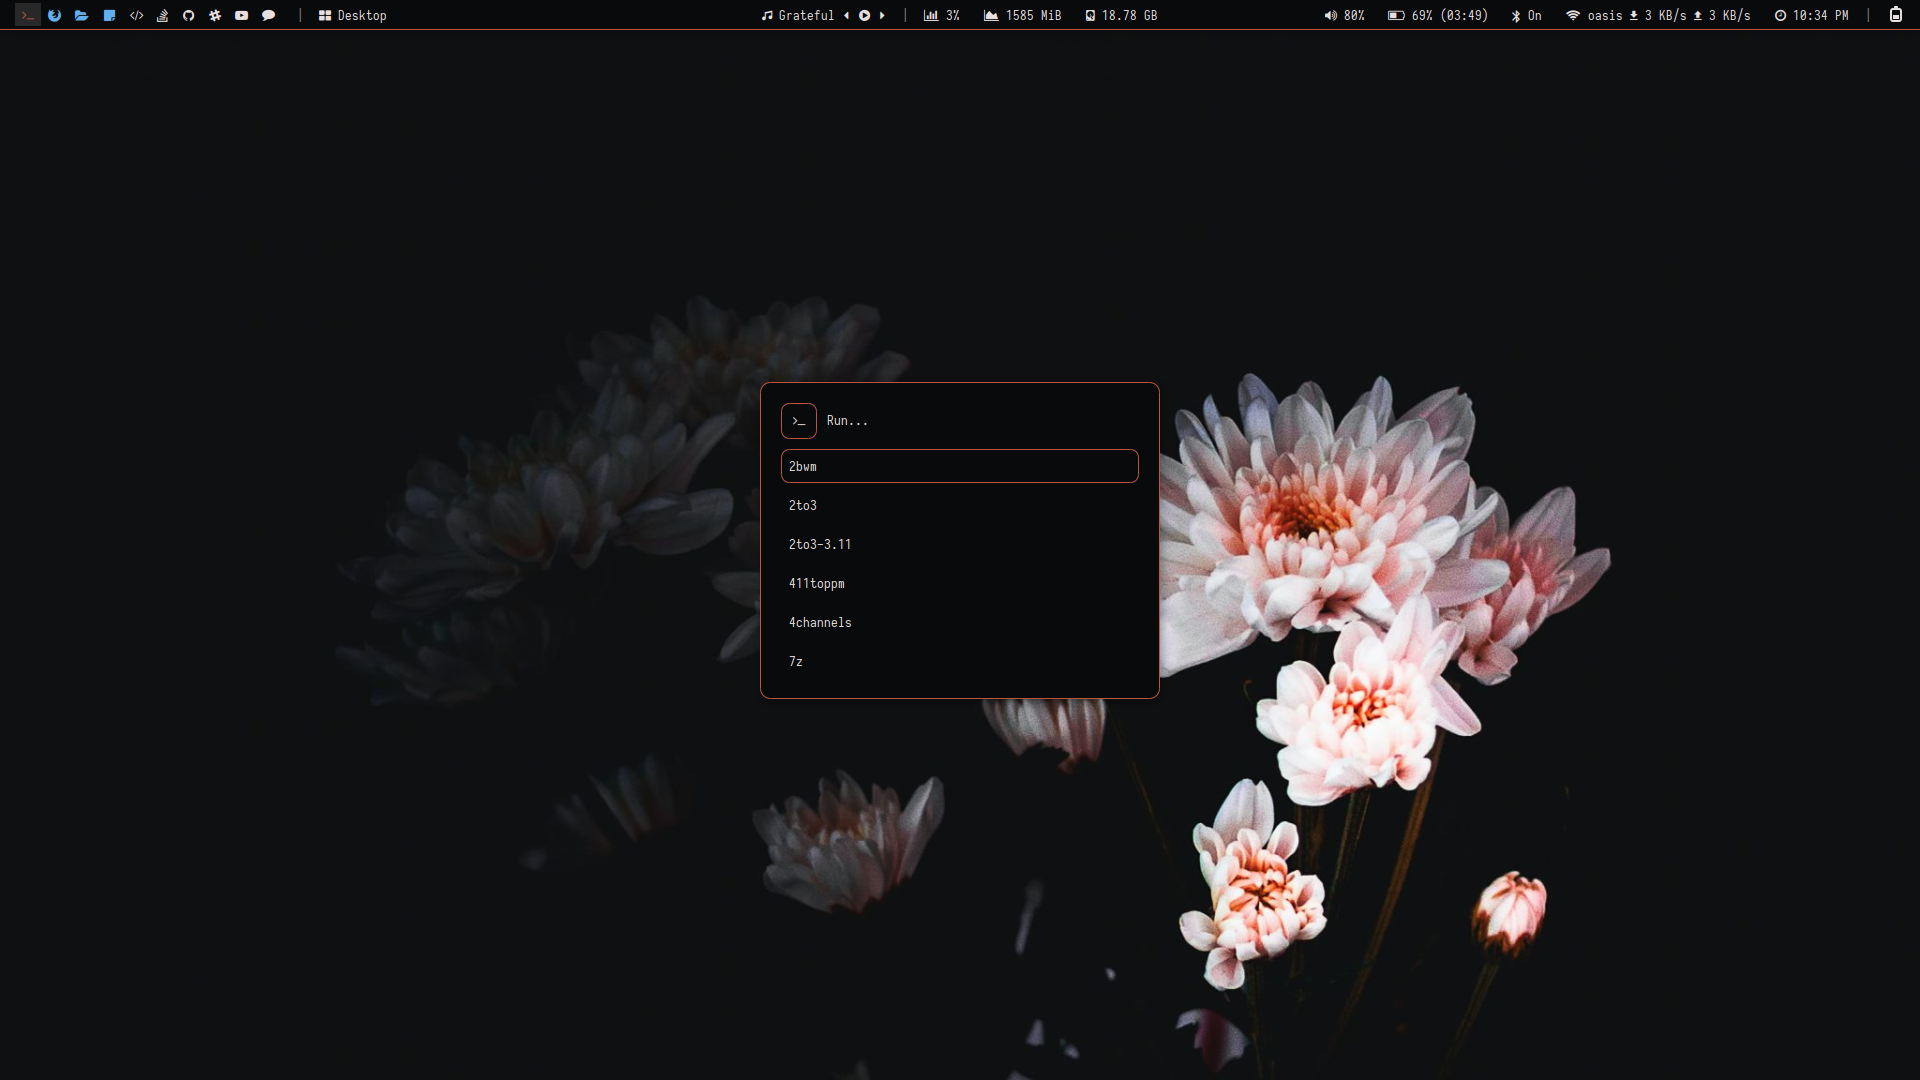The width and height of the screenshot is (1920, 1080).
Task: Click the Slack hashtag icon
Action: [x=215, y=15]
